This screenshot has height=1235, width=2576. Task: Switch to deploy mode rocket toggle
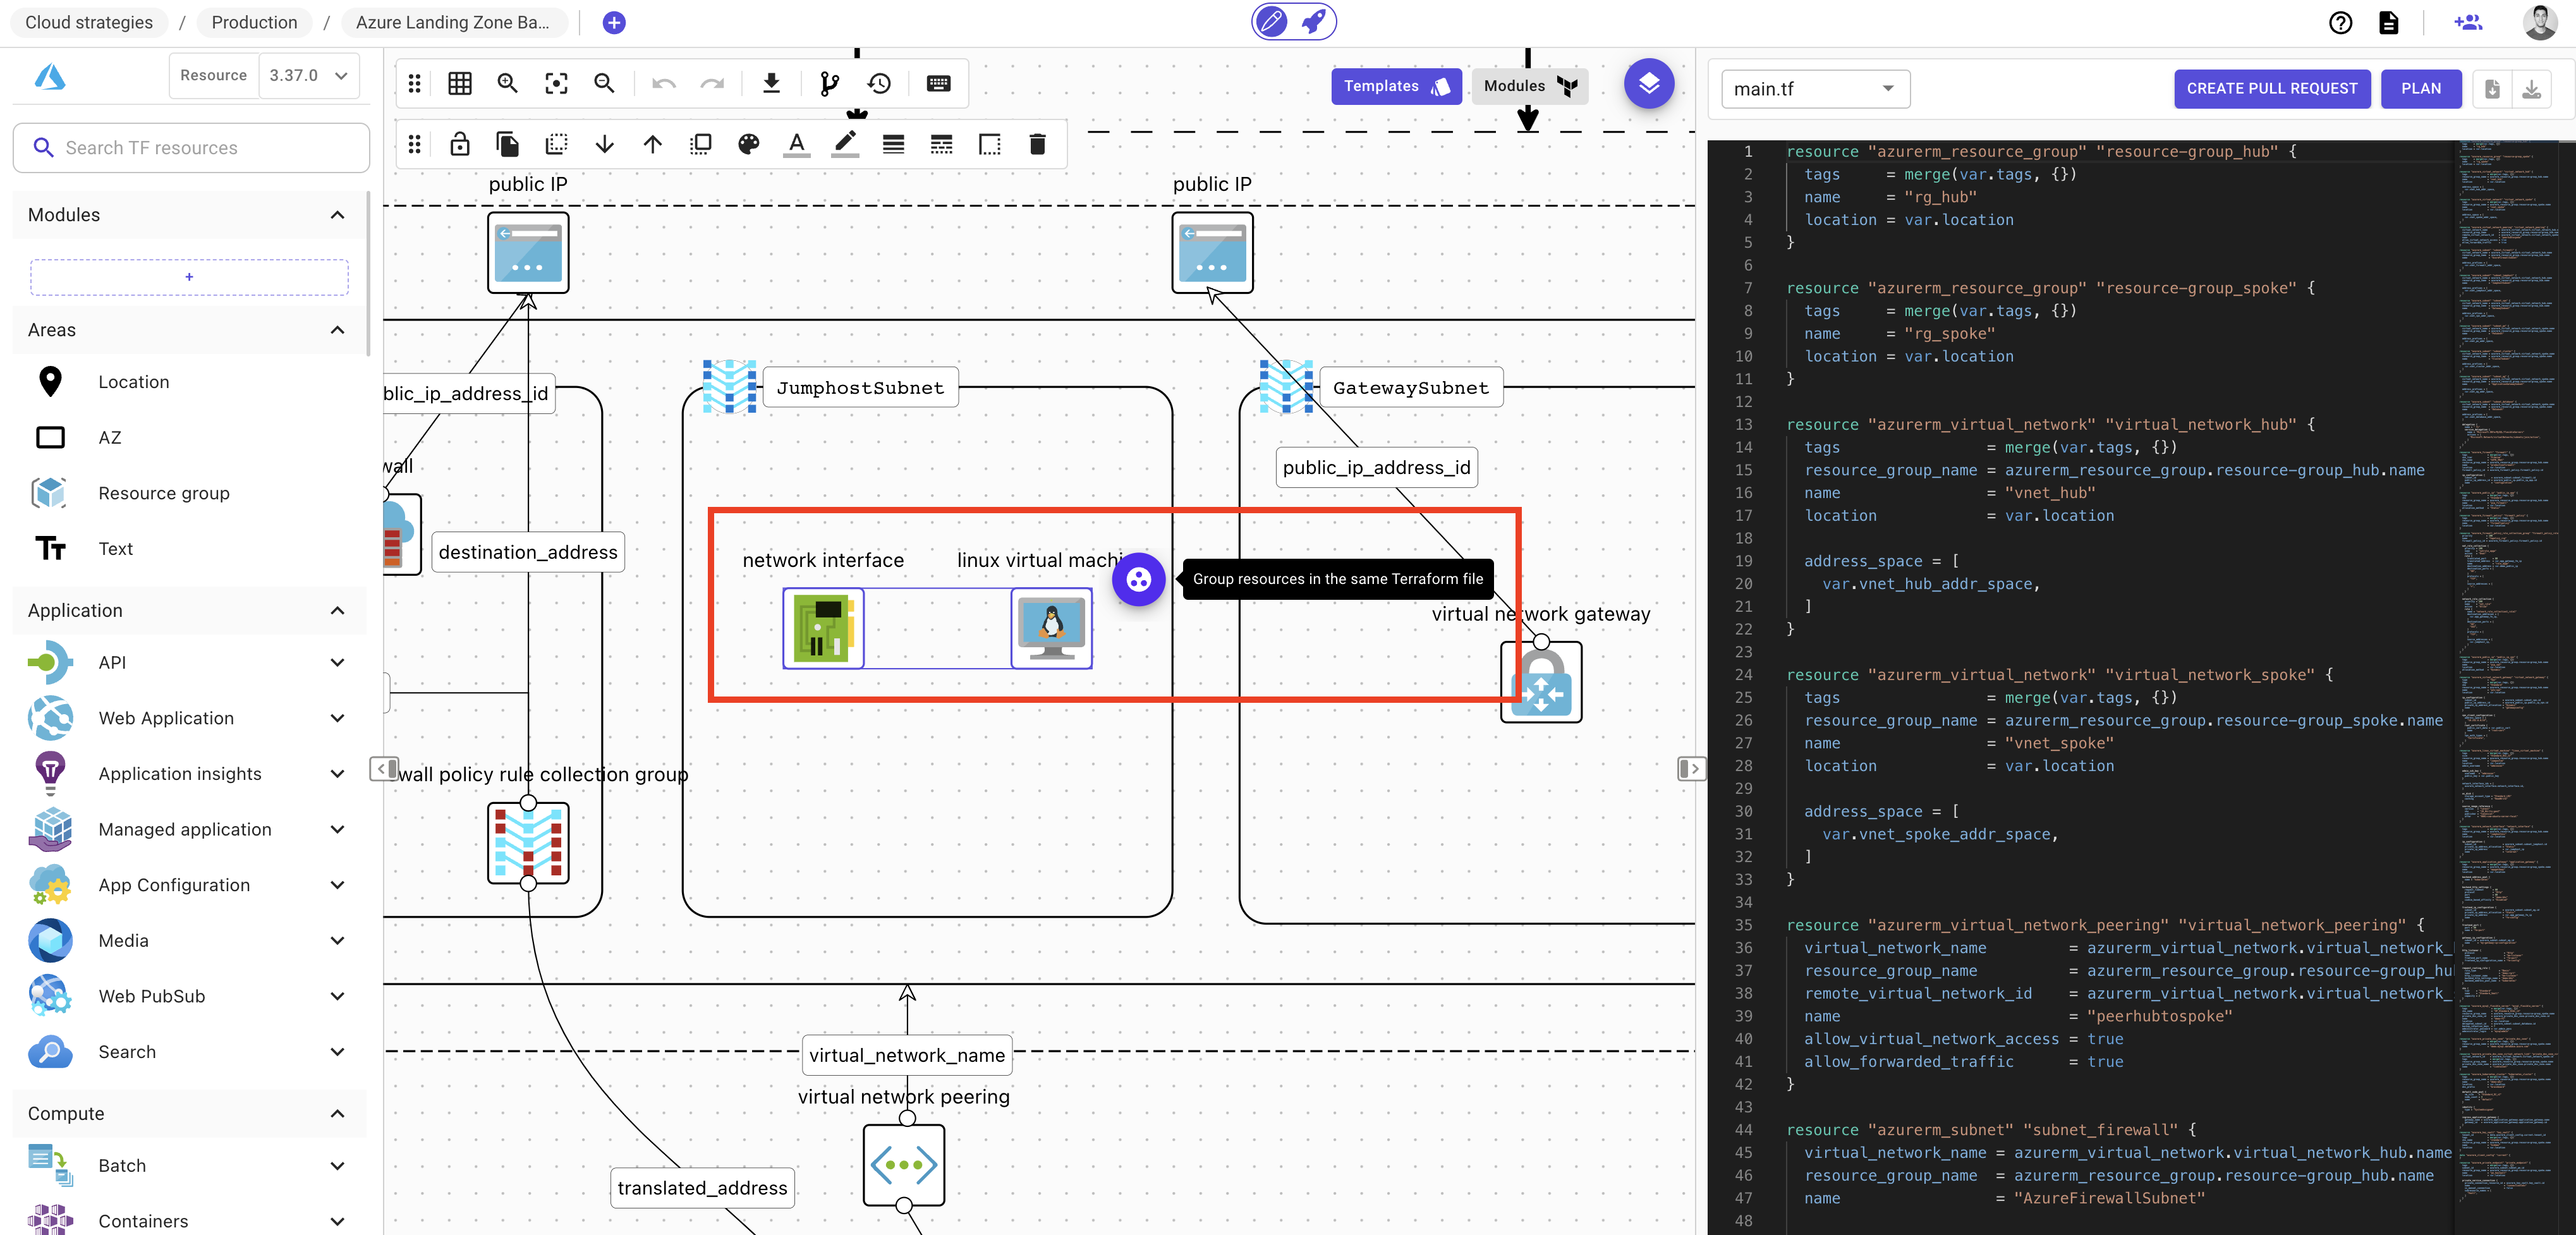click(1314, 22)
